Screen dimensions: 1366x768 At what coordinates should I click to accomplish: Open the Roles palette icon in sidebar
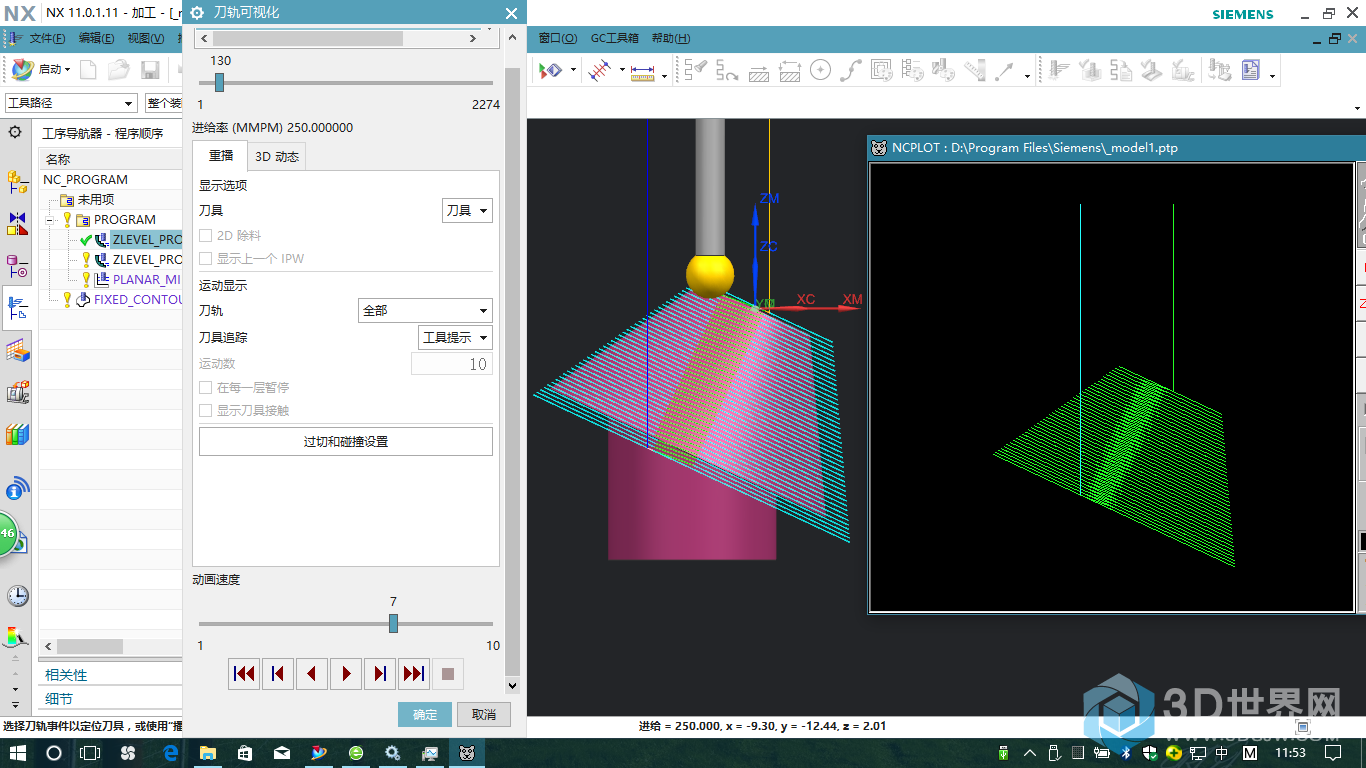(17, 638)
